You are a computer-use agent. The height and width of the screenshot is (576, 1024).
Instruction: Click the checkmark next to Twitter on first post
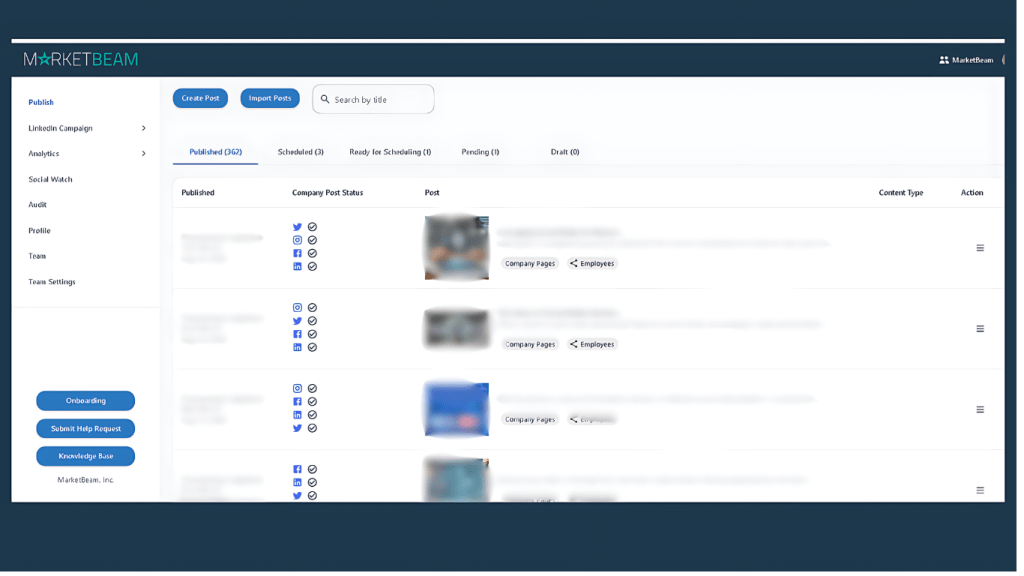(312, 227)
